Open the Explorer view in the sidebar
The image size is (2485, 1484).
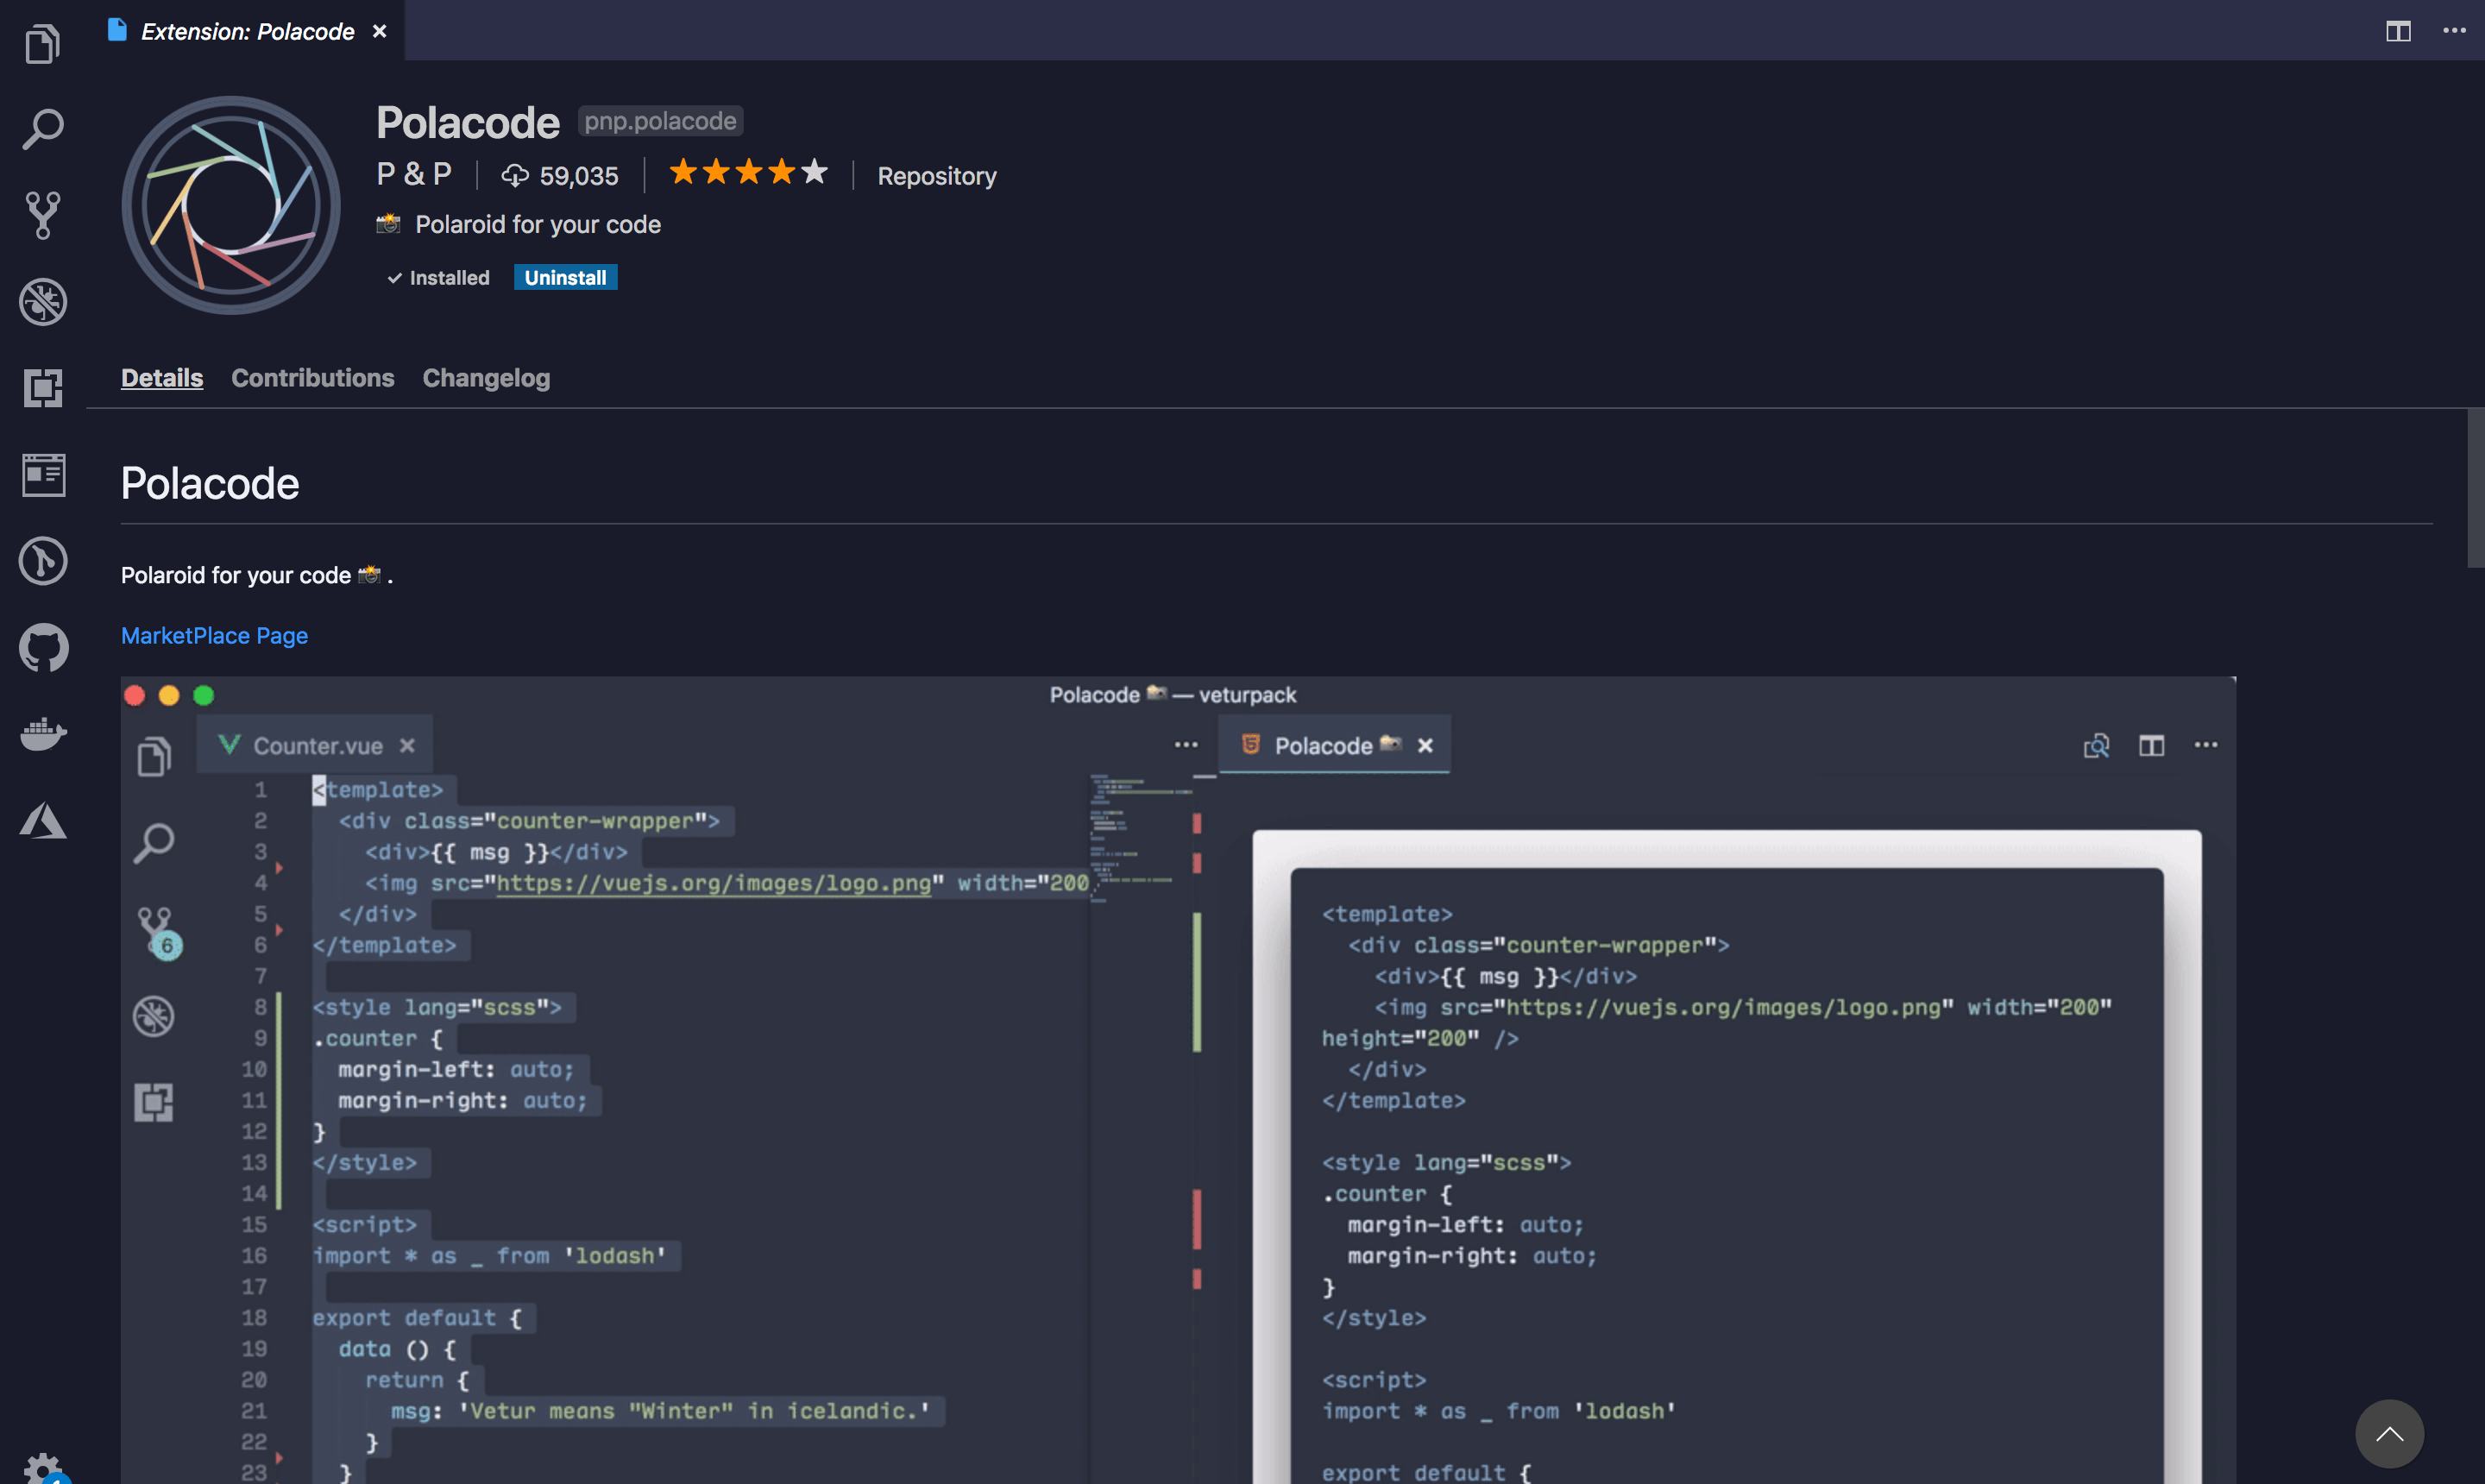(41, 43)
